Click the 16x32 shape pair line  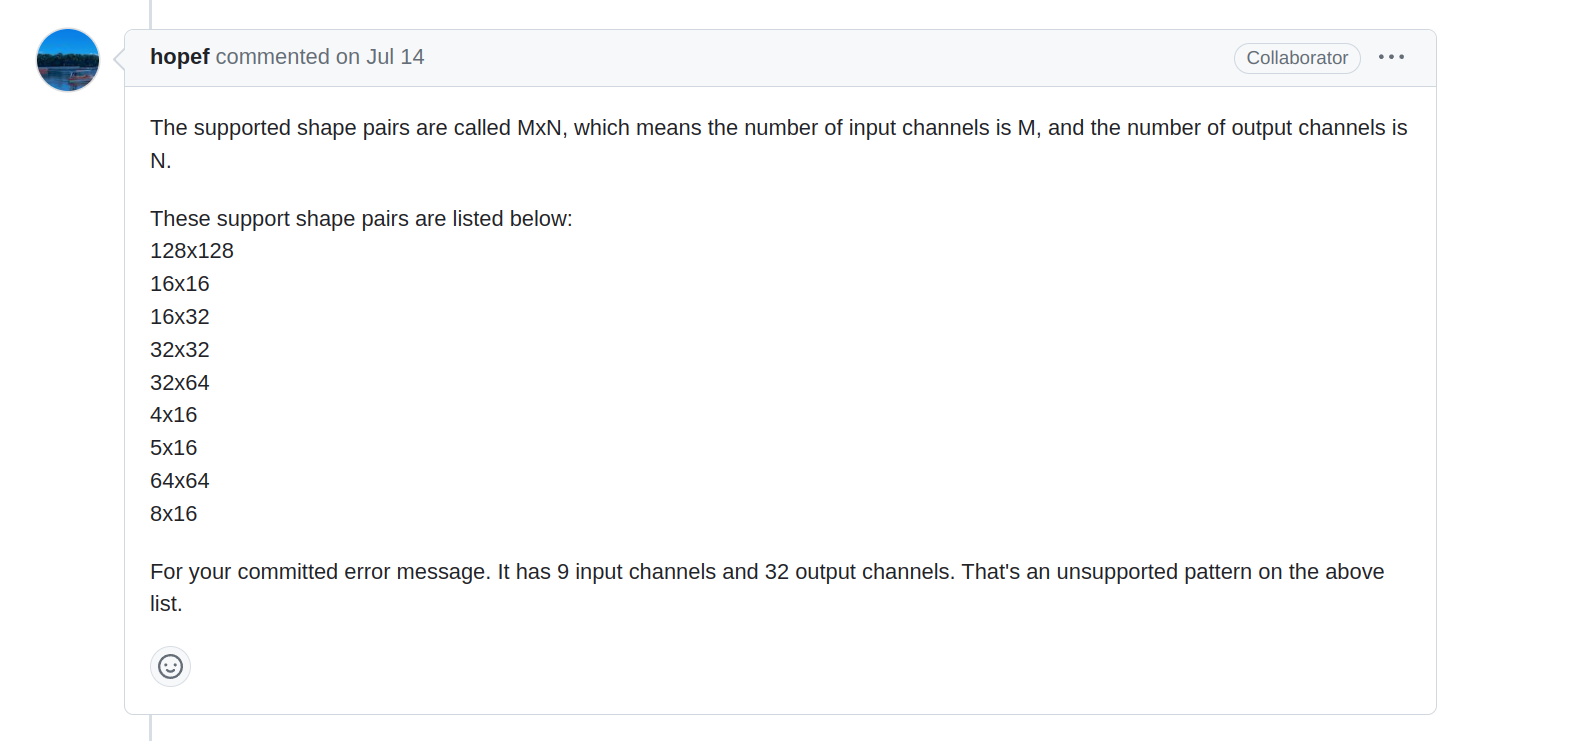click(180, 317)
